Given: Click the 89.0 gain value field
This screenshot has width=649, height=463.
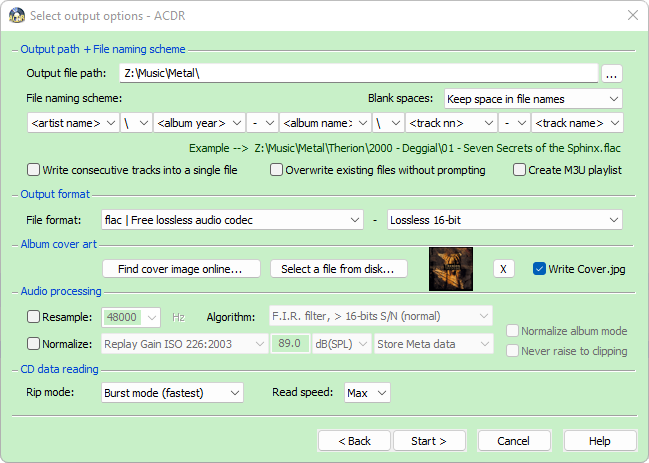Looking at the screenshot, I should pyautogui.click(x=290, y=343).
